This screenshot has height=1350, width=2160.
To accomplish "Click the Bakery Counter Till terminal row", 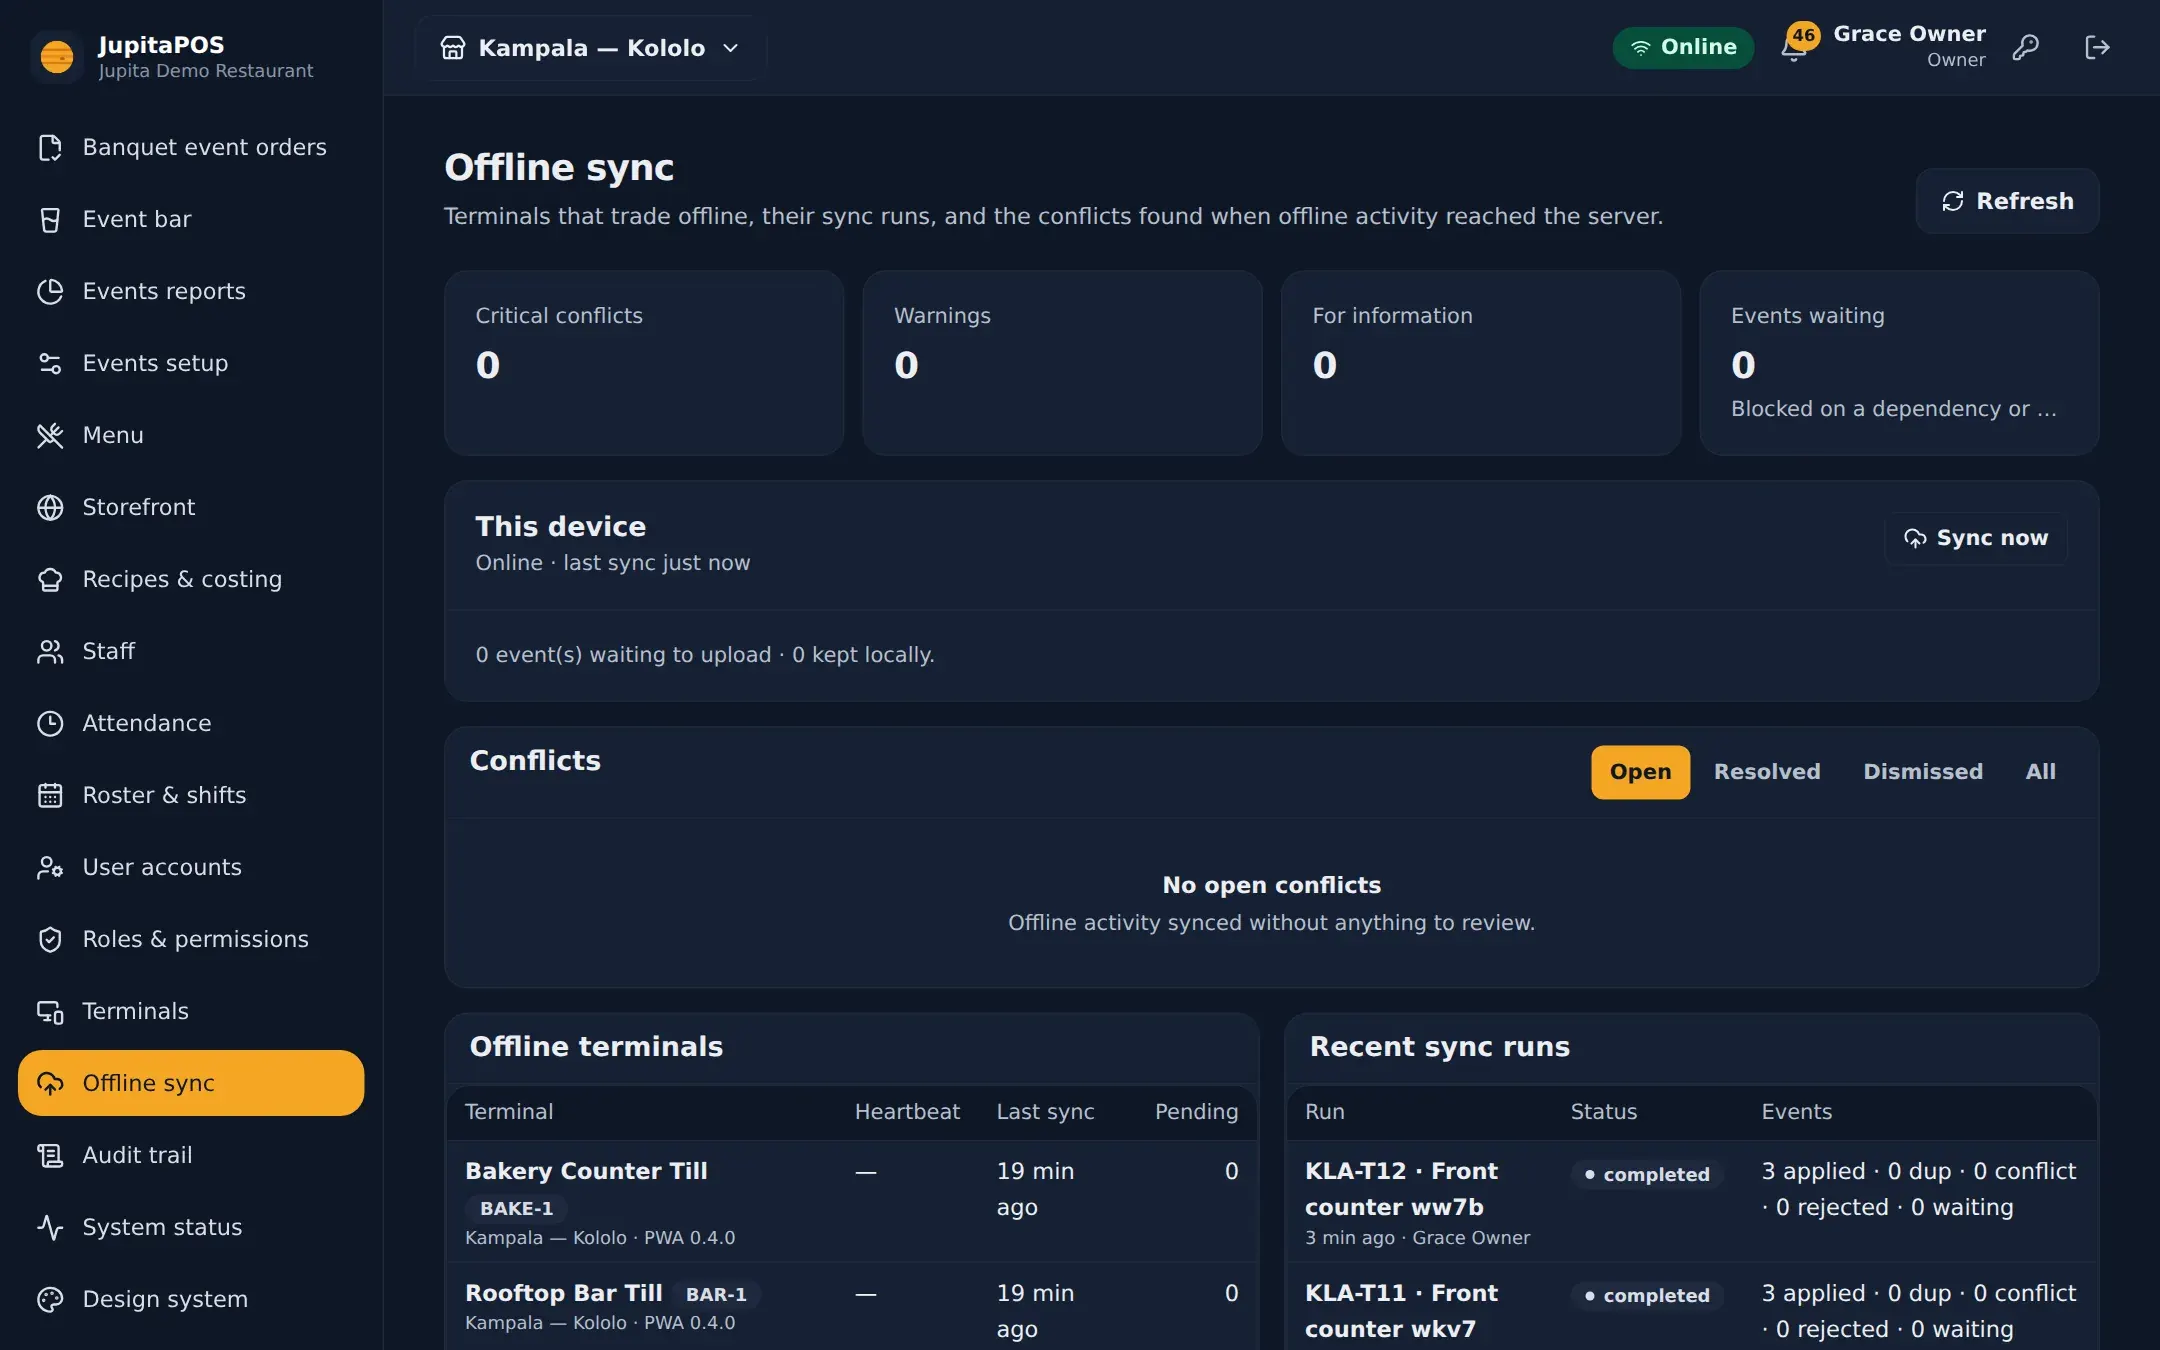I will (851, 1202).
